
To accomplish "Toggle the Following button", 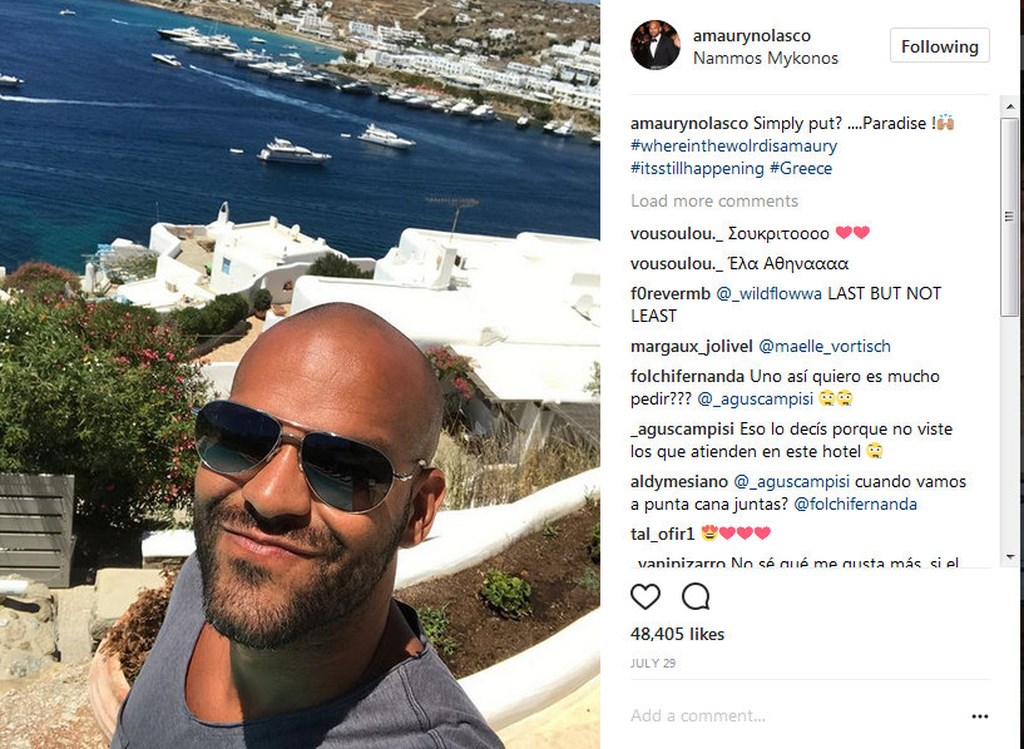I will pos(939,46).
